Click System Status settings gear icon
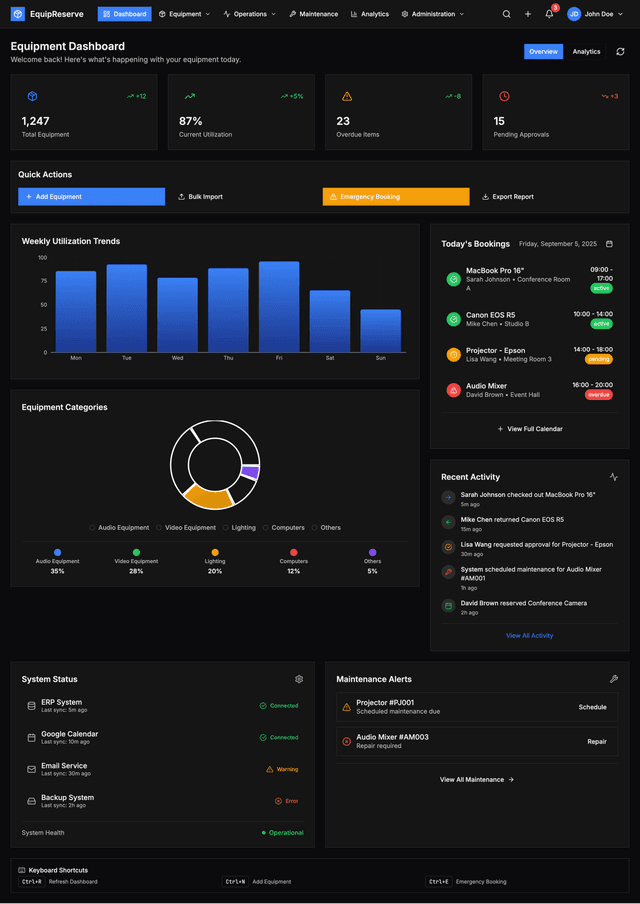Image resolution: width=640 pixels, height=904 pixels. coord(299,679)
